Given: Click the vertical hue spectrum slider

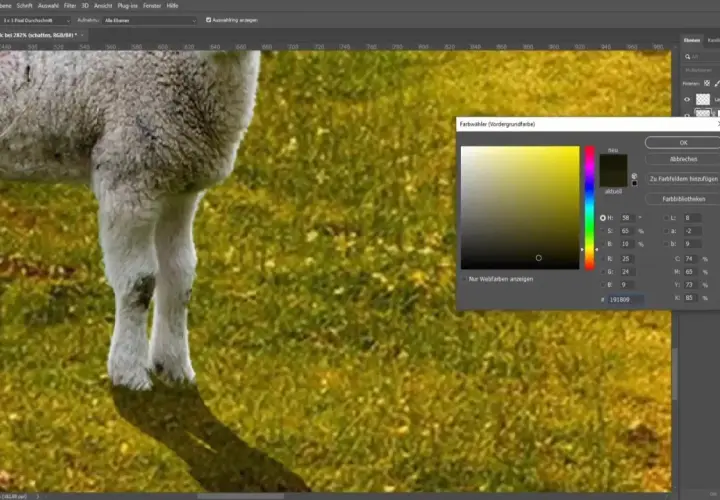Looking at the screenshot, I should (590, 208).
